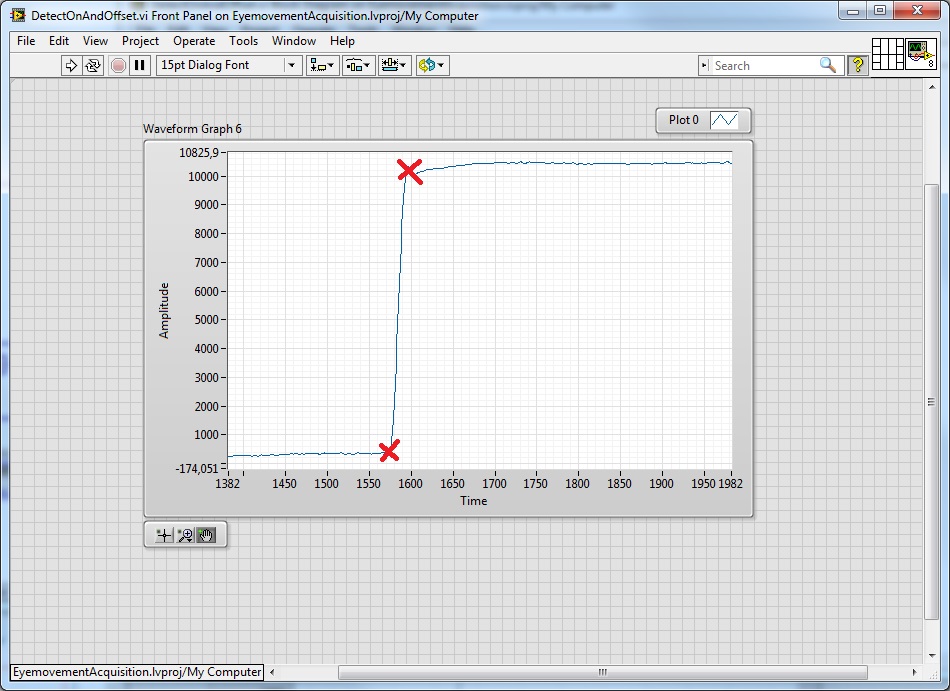Screen dimensions: 950x691
Task: Open the Help menu
Action: pos(342,41)
